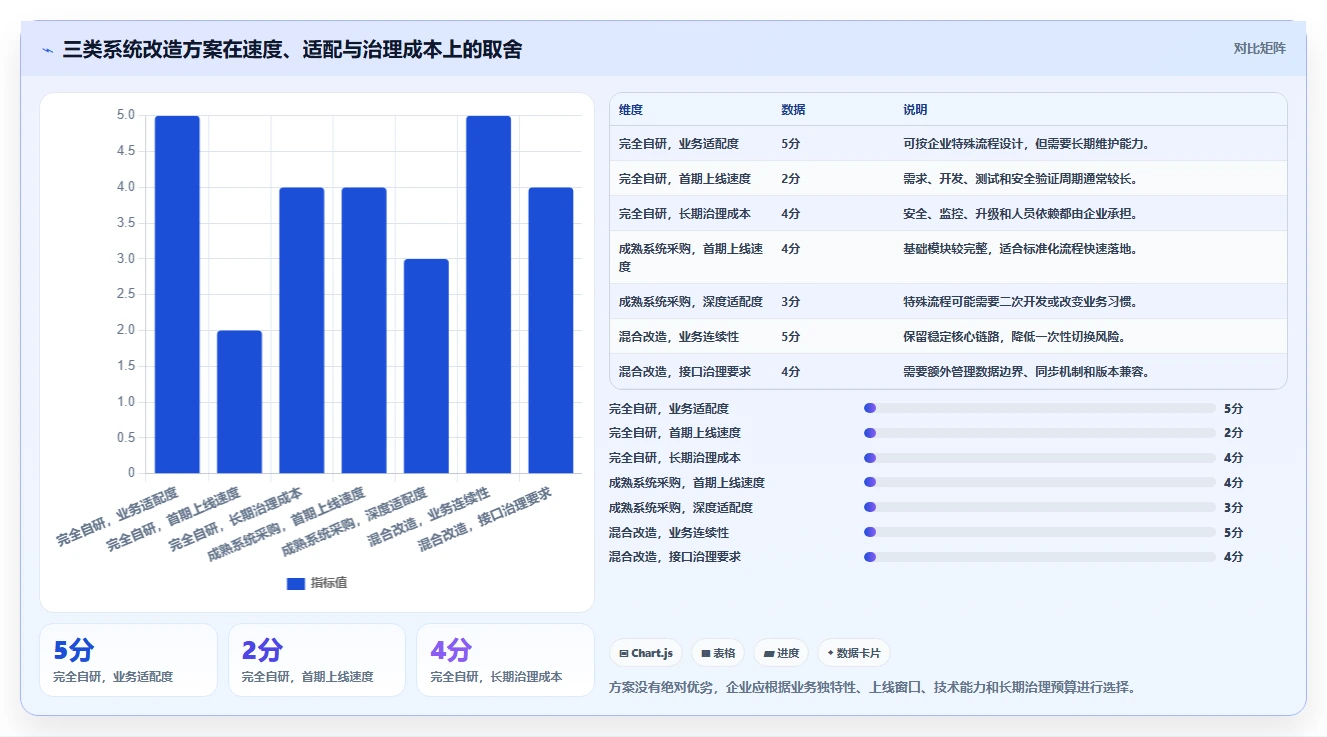Screen dimensions: 1327x737
Task: Click the chart bar for 完全自研，首期上线速度
Action: click(240, 402)
